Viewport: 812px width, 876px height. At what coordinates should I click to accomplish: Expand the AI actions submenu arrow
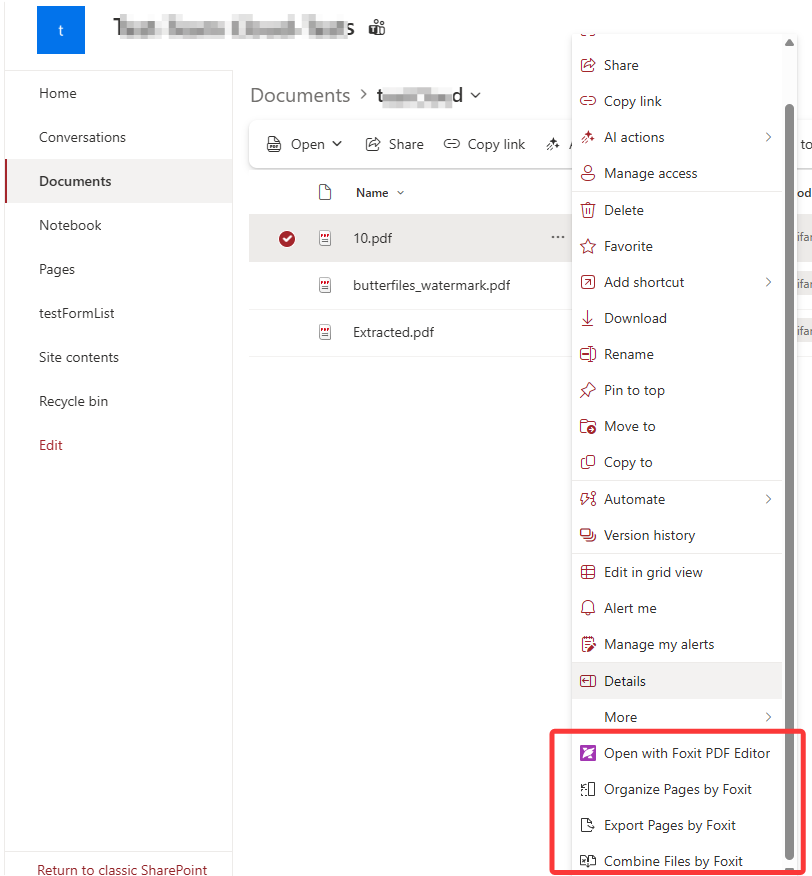coord(768,137)
